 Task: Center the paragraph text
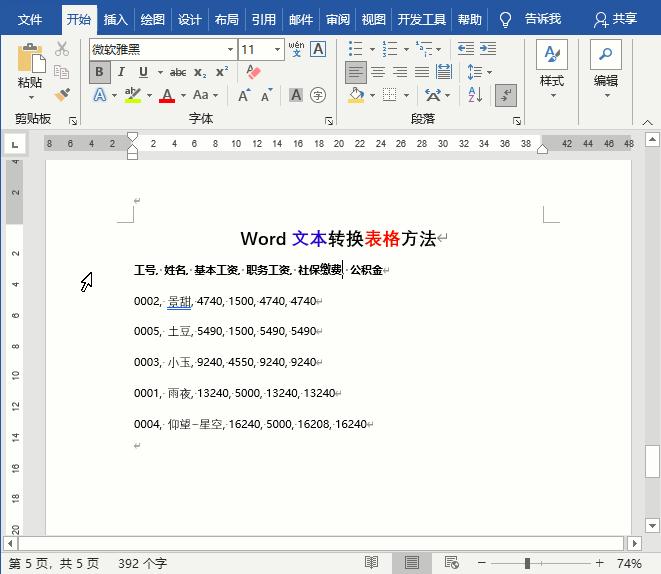pos(378,72)
